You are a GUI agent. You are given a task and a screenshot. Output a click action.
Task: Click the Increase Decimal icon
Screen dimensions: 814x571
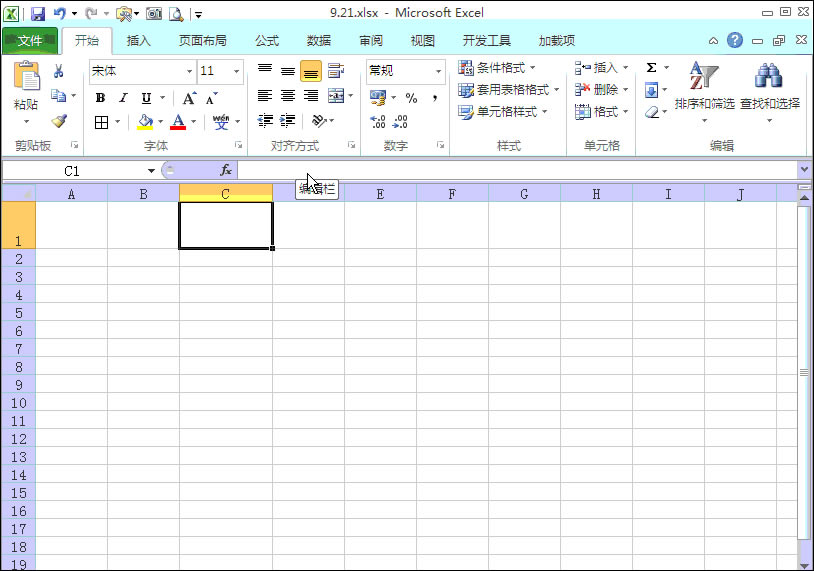[x=377, y=121]
